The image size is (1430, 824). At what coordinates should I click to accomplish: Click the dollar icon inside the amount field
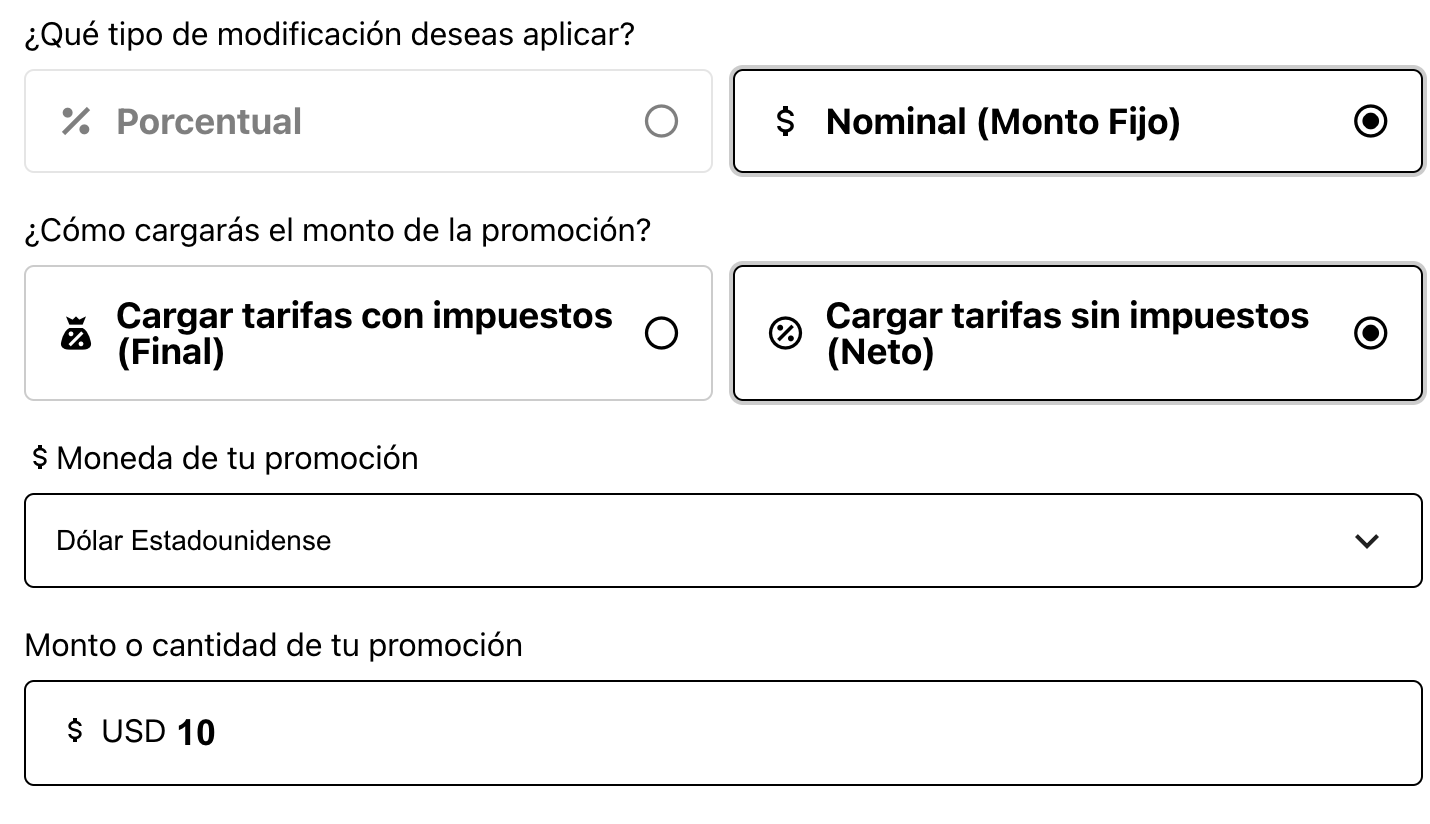(x=74, y=732)
